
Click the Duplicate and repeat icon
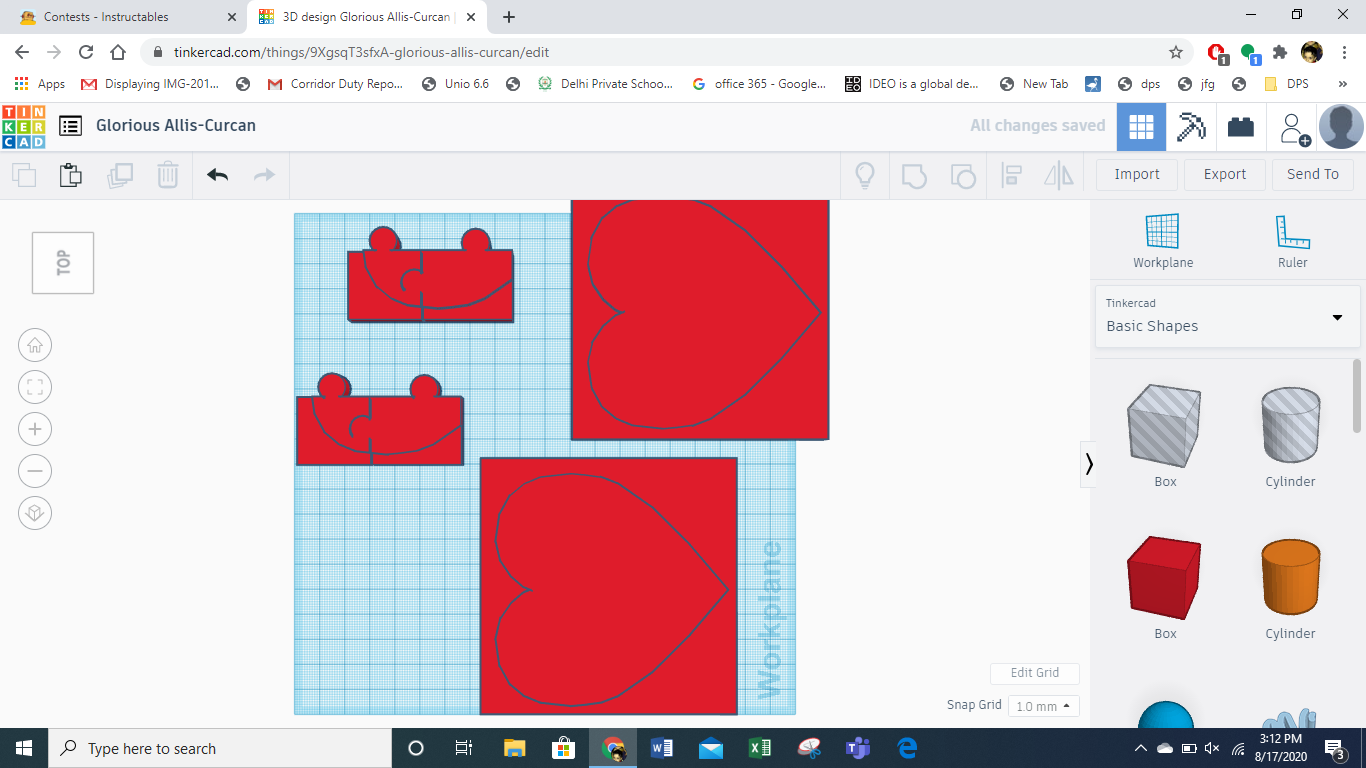[x=120, y=176]
